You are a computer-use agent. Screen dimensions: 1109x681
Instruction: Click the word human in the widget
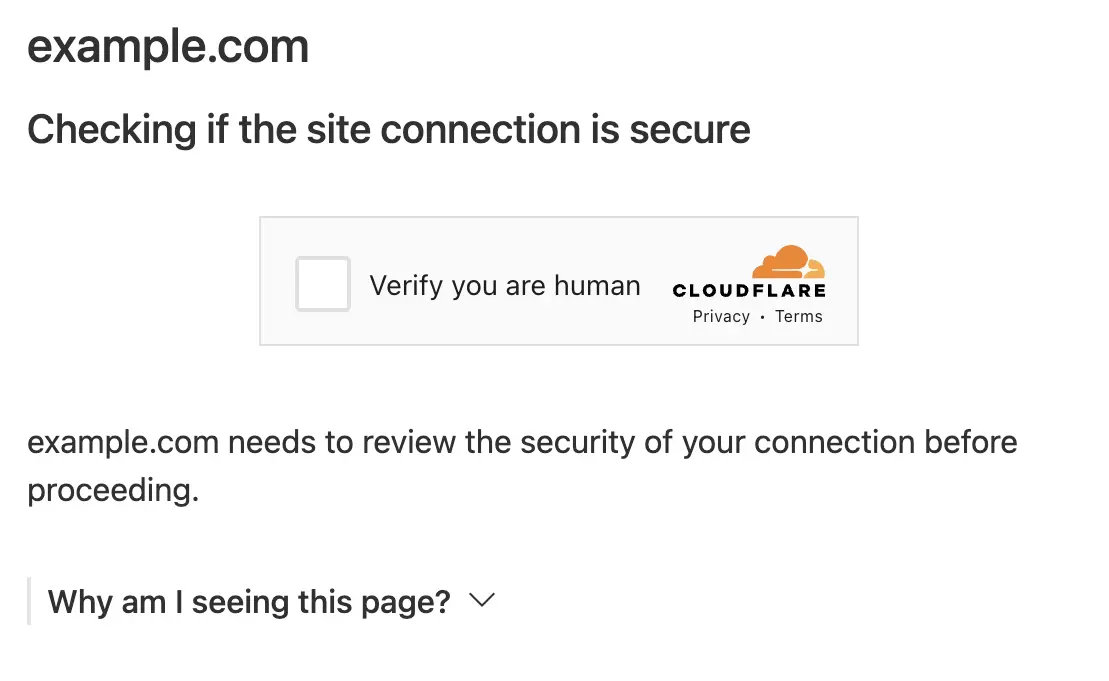point(597,286)
